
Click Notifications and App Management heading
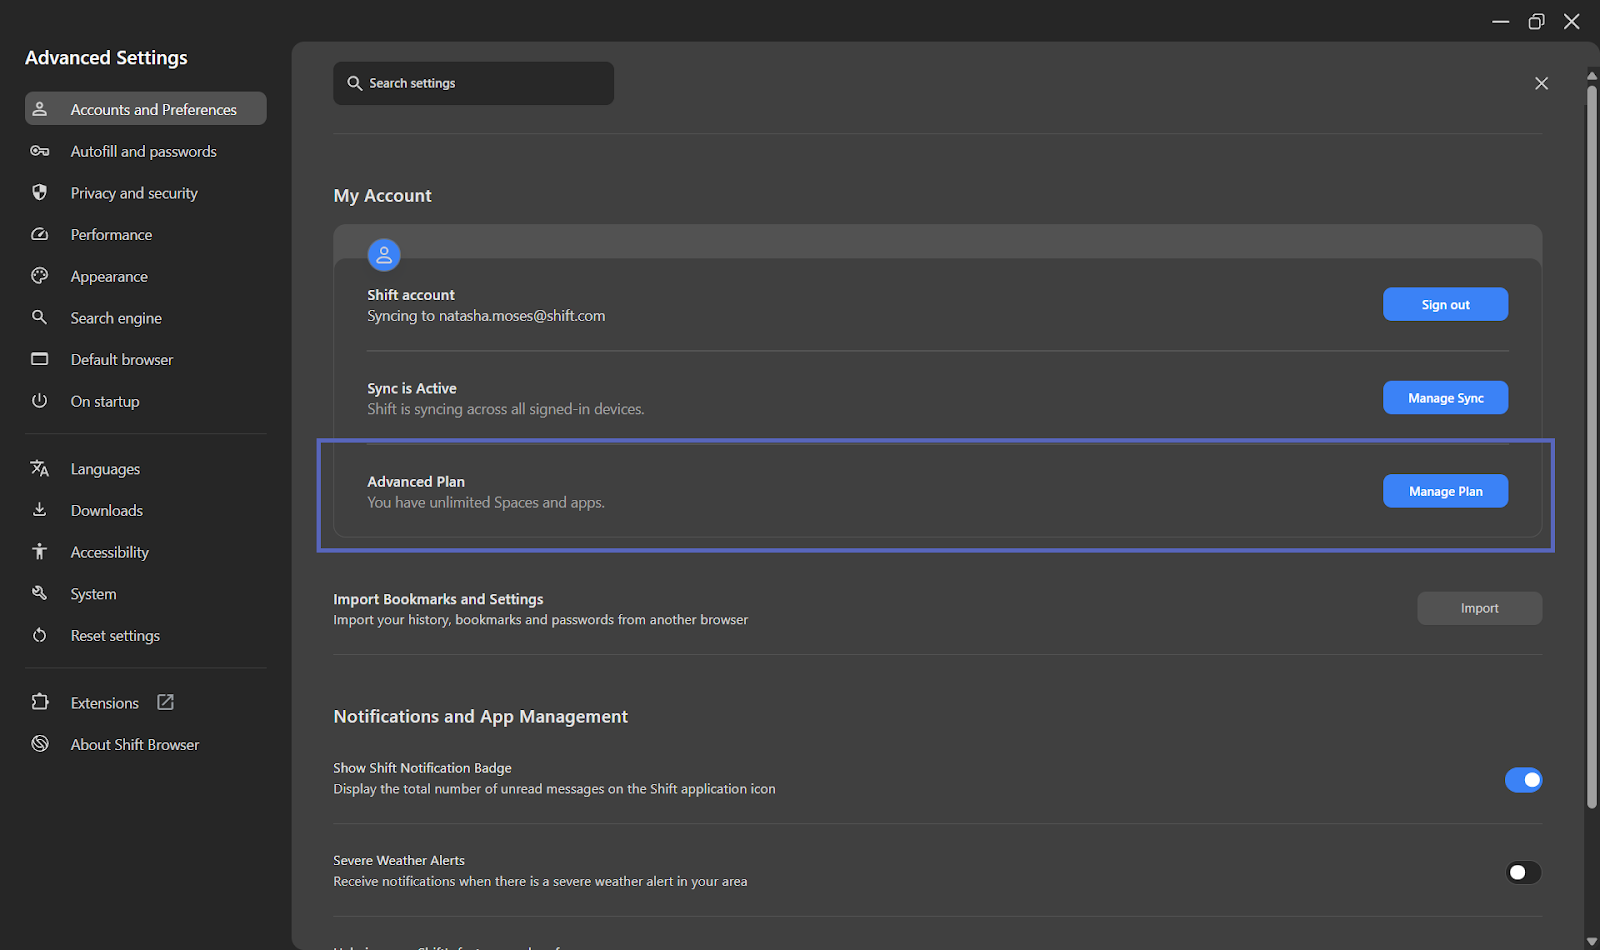480,716
